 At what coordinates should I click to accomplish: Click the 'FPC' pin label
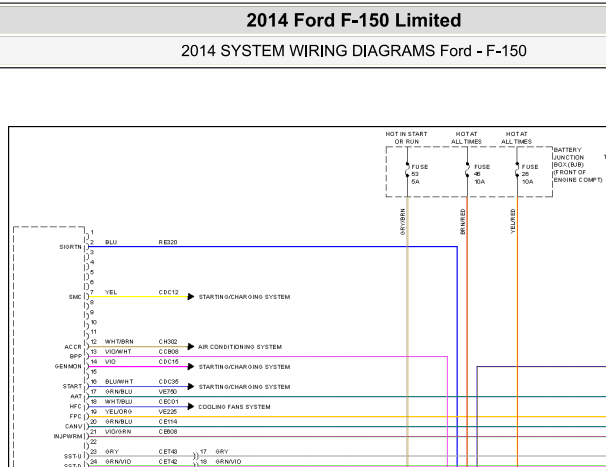pos(76,416)
